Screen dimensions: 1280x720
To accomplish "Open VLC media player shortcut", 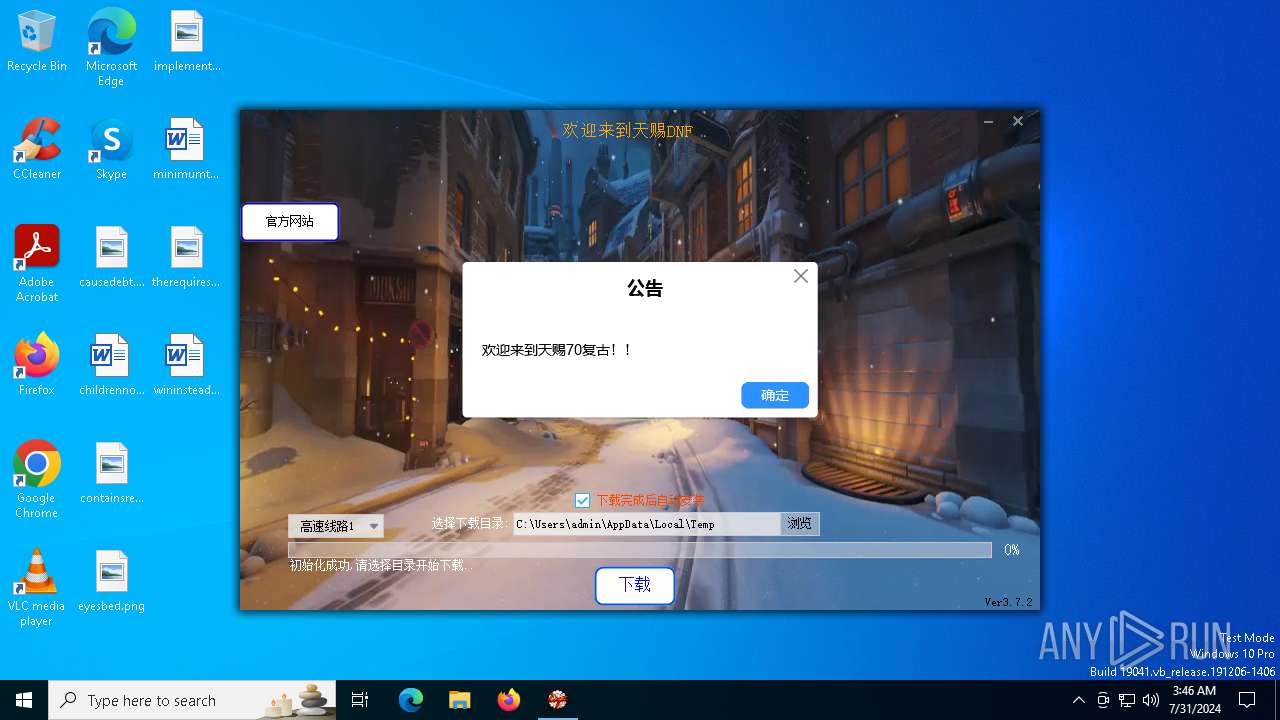I will coord(37,588).
